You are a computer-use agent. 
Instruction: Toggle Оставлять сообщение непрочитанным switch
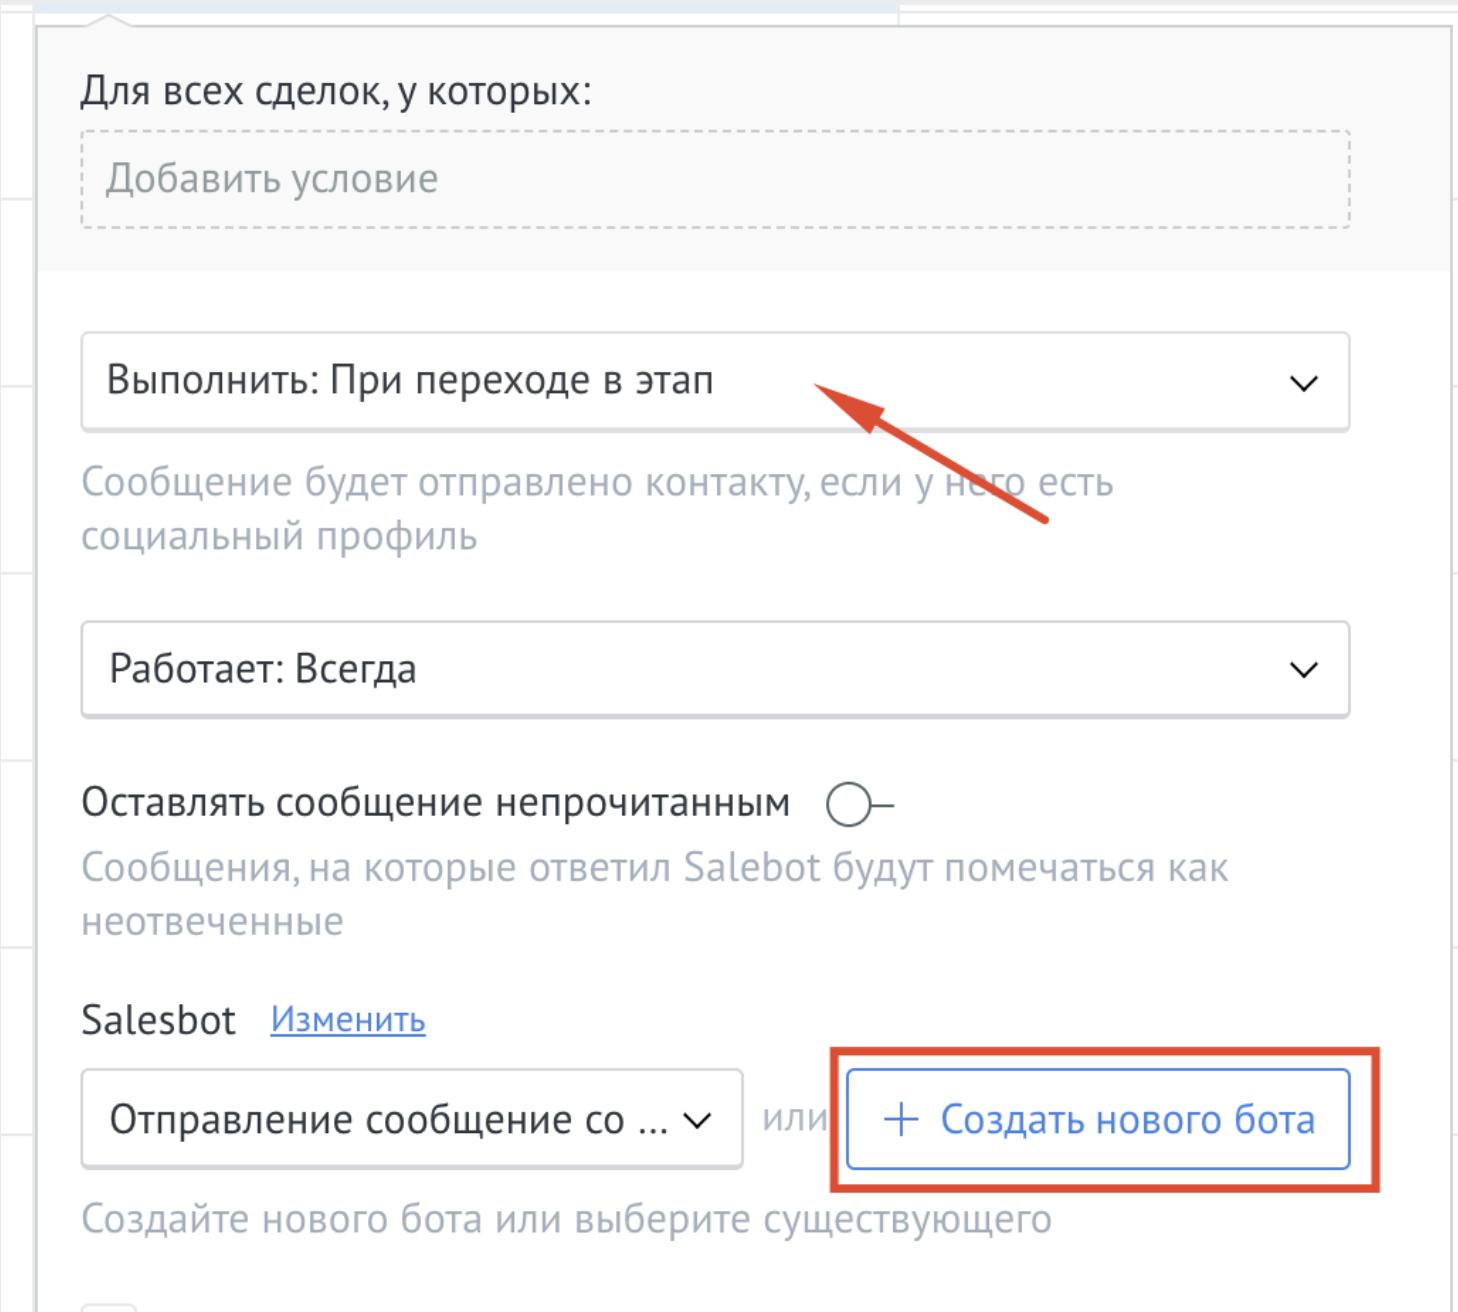858,804
